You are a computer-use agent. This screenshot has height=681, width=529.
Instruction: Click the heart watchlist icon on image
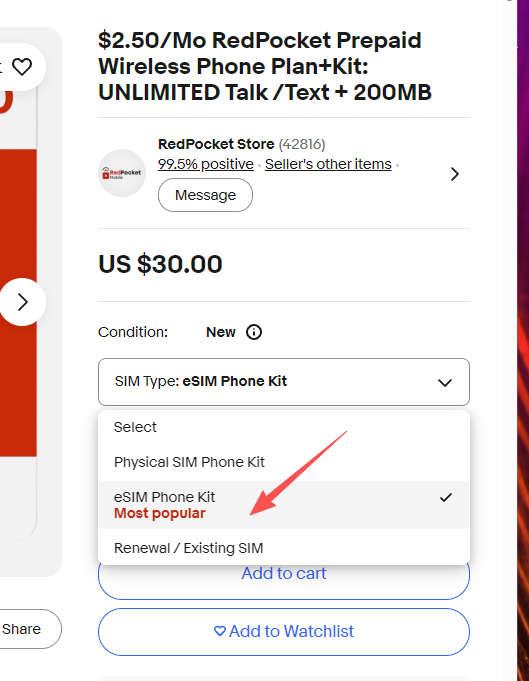point(22,67)
